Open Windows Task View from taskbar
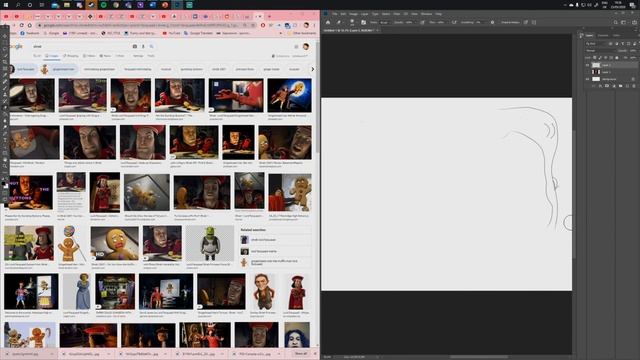 42,5
